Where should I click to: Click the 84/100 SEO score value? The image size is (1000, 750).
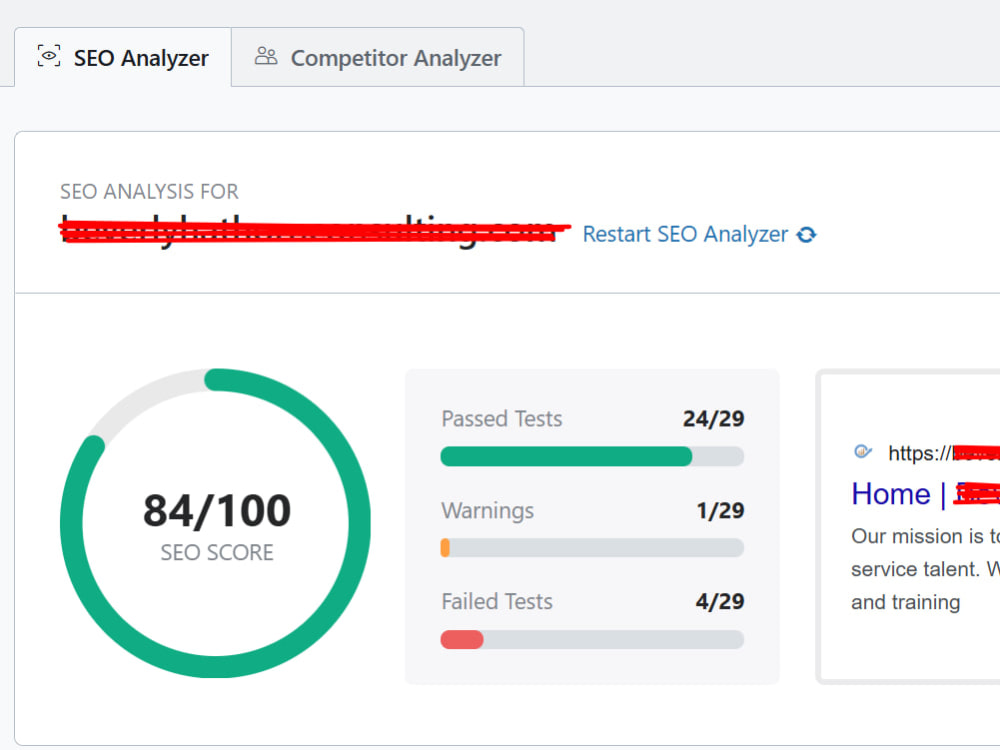217,511
